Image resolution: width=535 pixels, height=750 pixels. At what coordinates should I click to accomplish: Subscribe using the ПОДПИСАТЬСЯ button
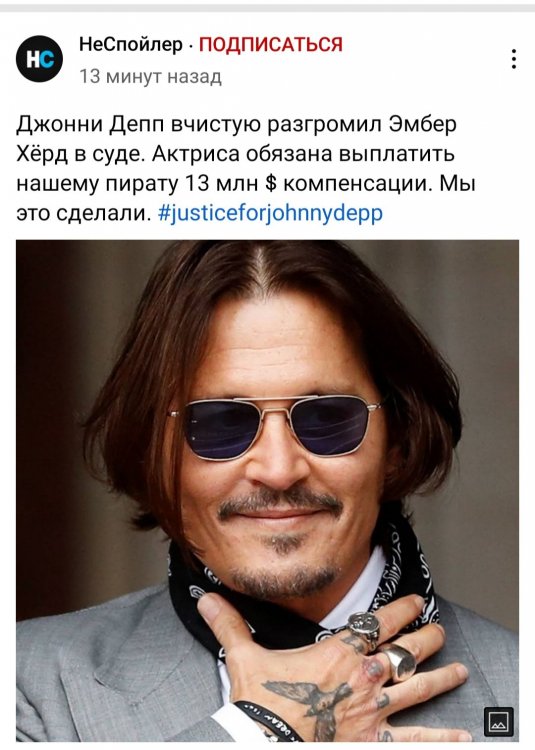tap(271, 44)
